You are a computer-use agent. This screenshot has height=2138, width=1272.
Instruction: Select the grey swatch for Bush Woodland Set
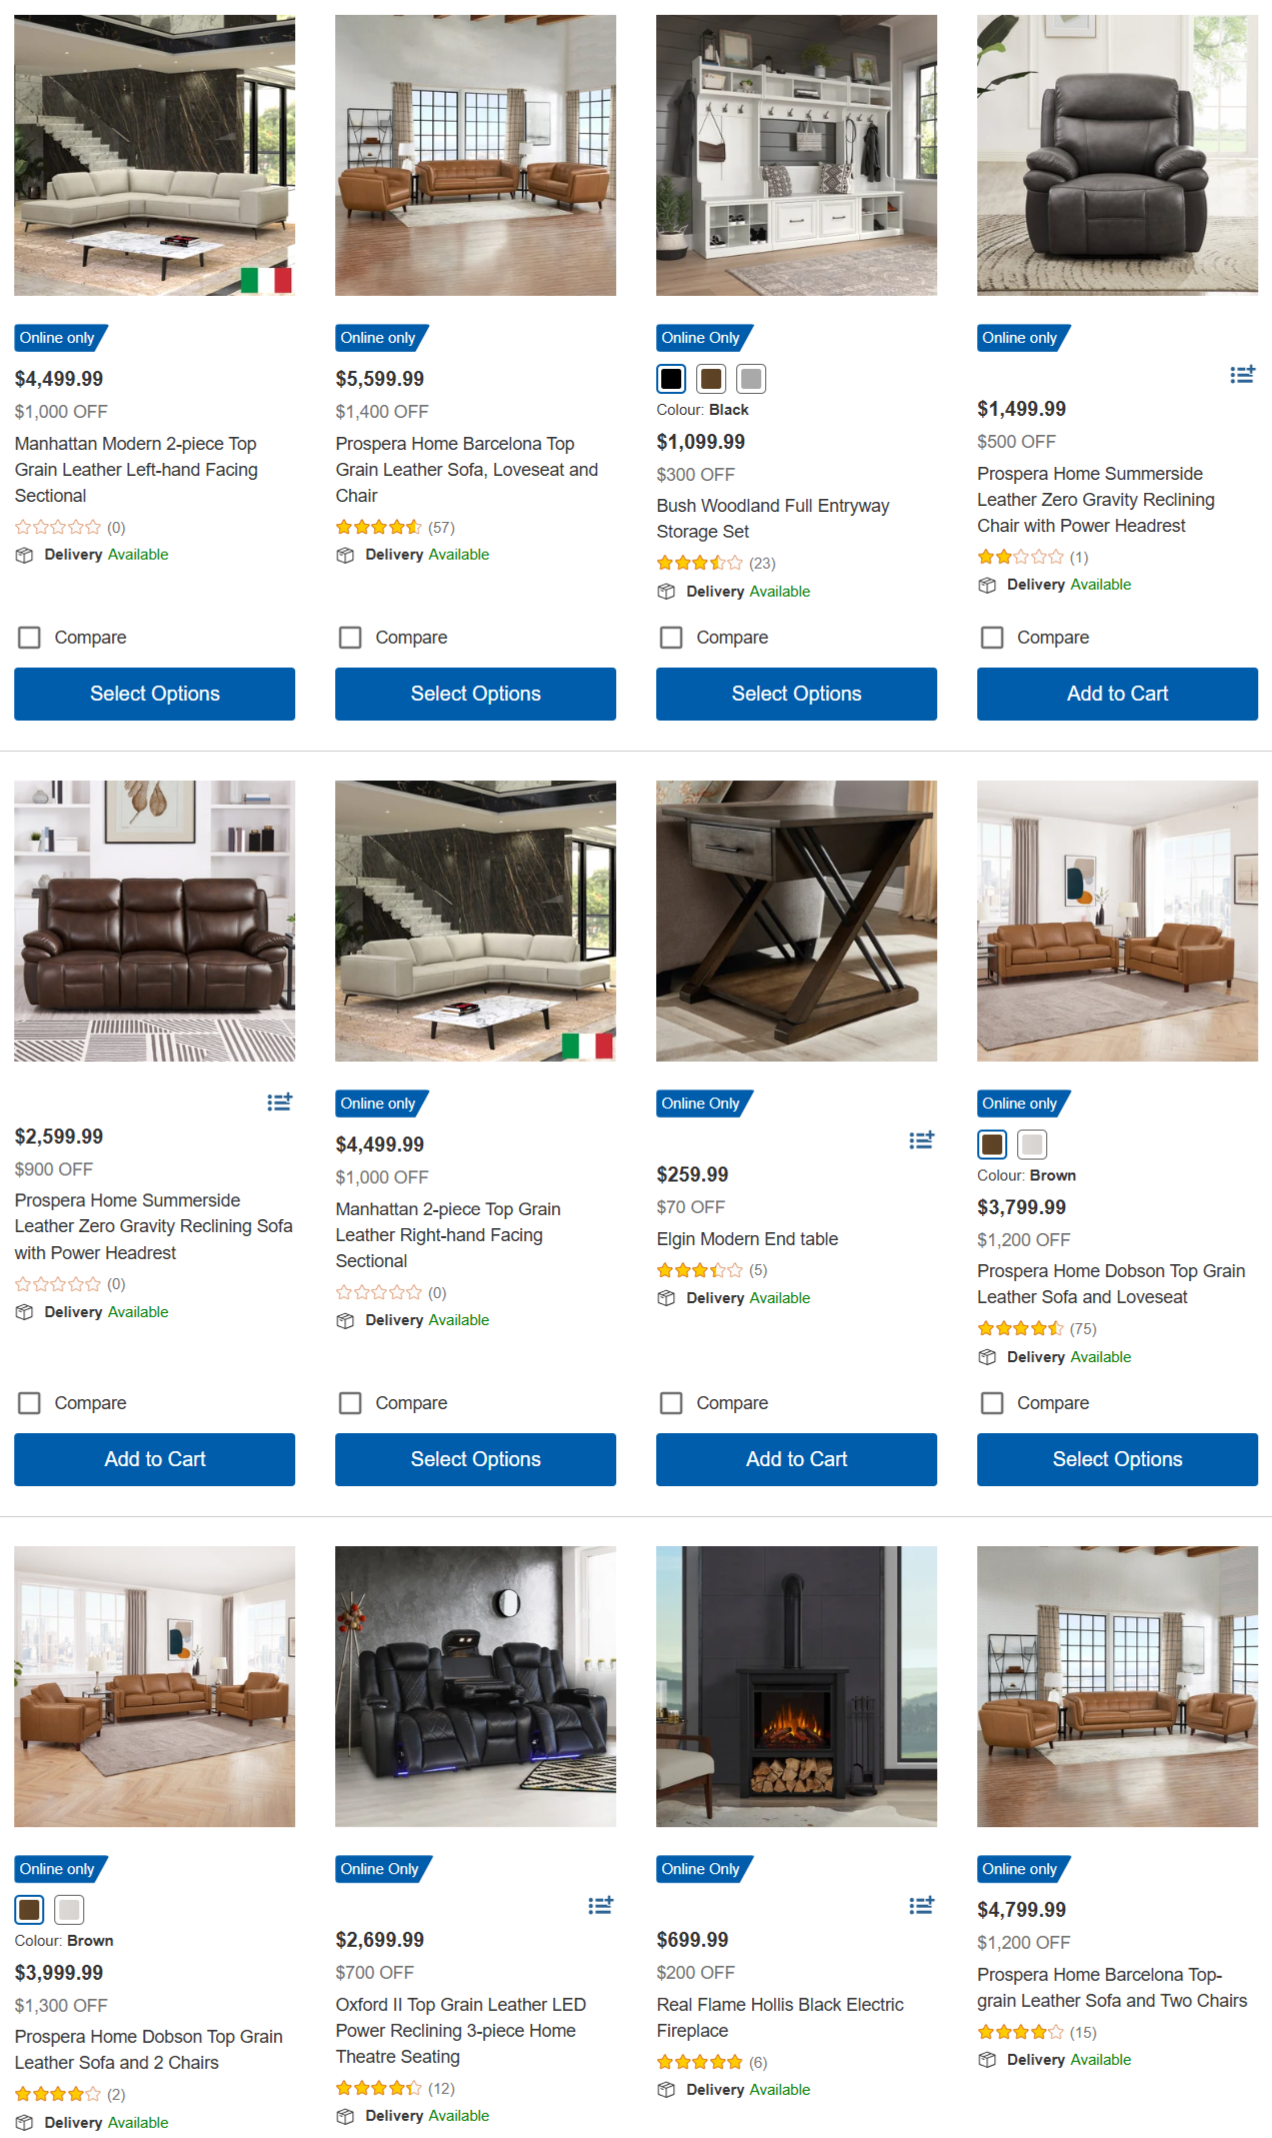[752, 379]
